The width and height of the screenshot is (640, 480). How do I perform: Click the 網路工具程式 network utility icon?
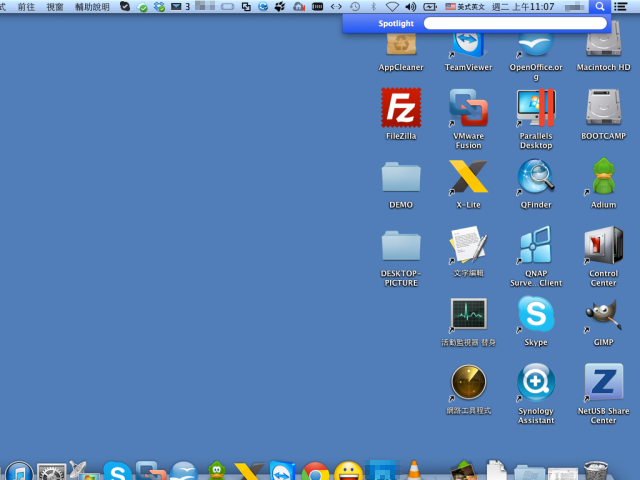469,382
